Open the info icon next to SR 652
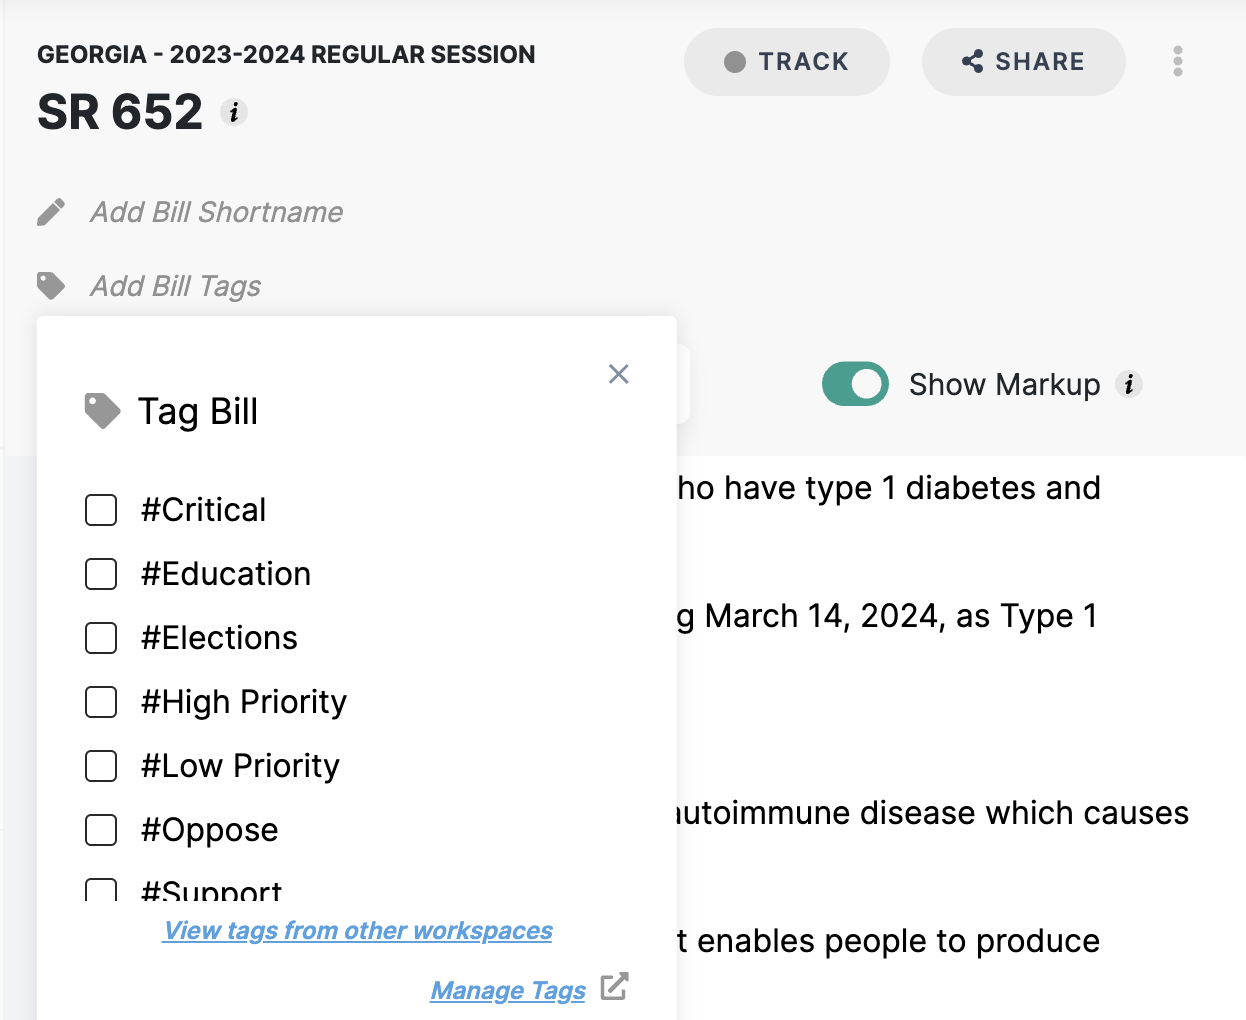1246x1020 pixels. coord(235,113)
